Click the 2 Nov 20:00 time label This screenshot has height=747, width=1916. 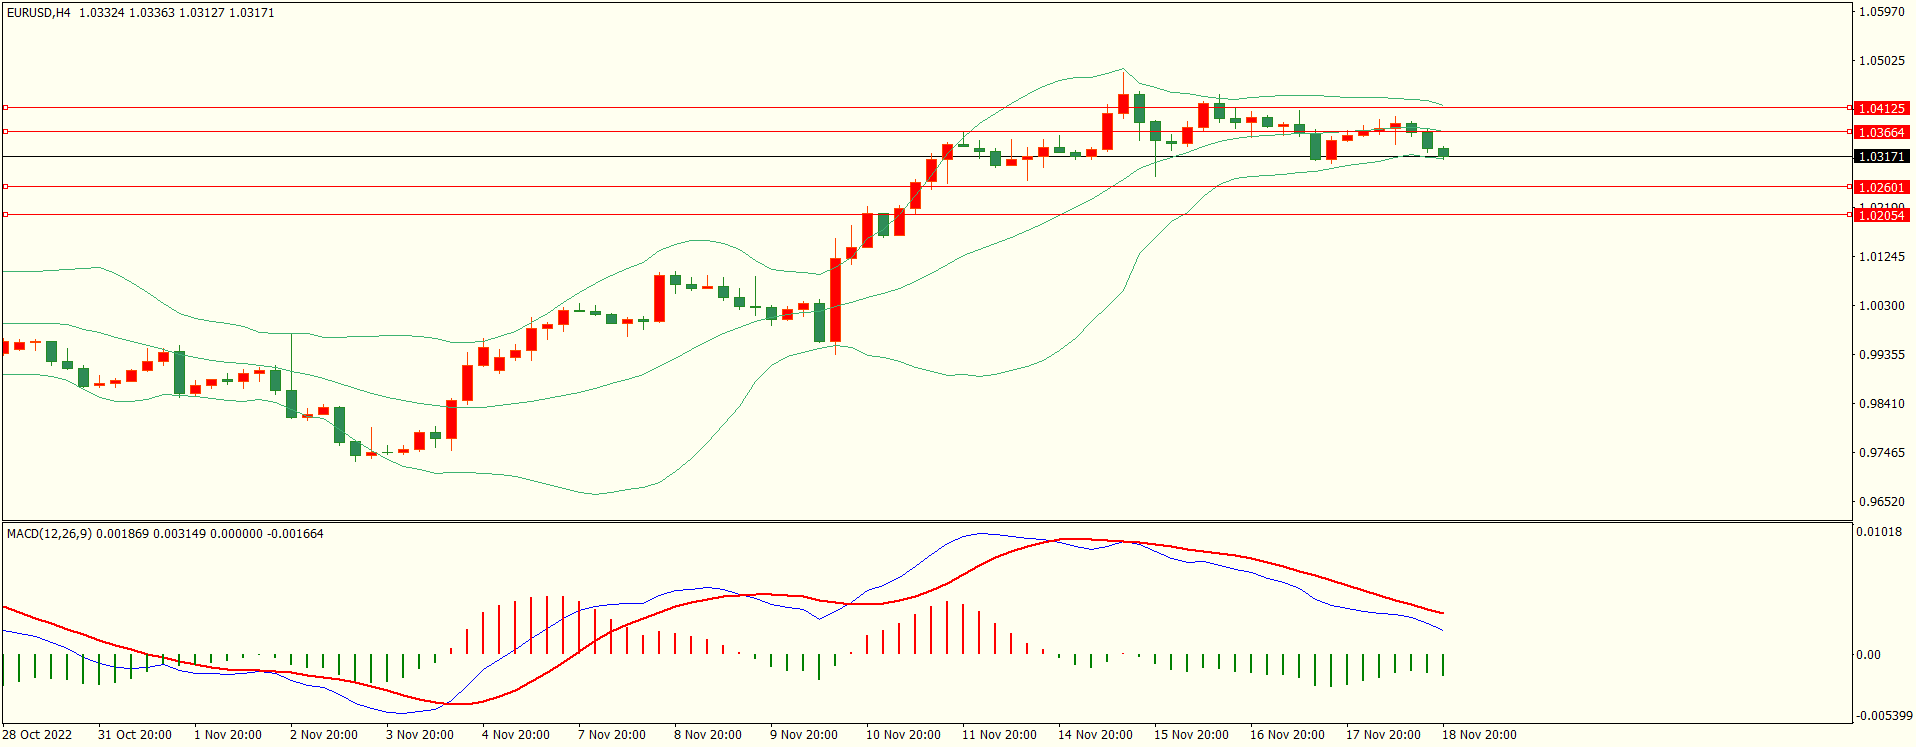click(x=324, y=735)
